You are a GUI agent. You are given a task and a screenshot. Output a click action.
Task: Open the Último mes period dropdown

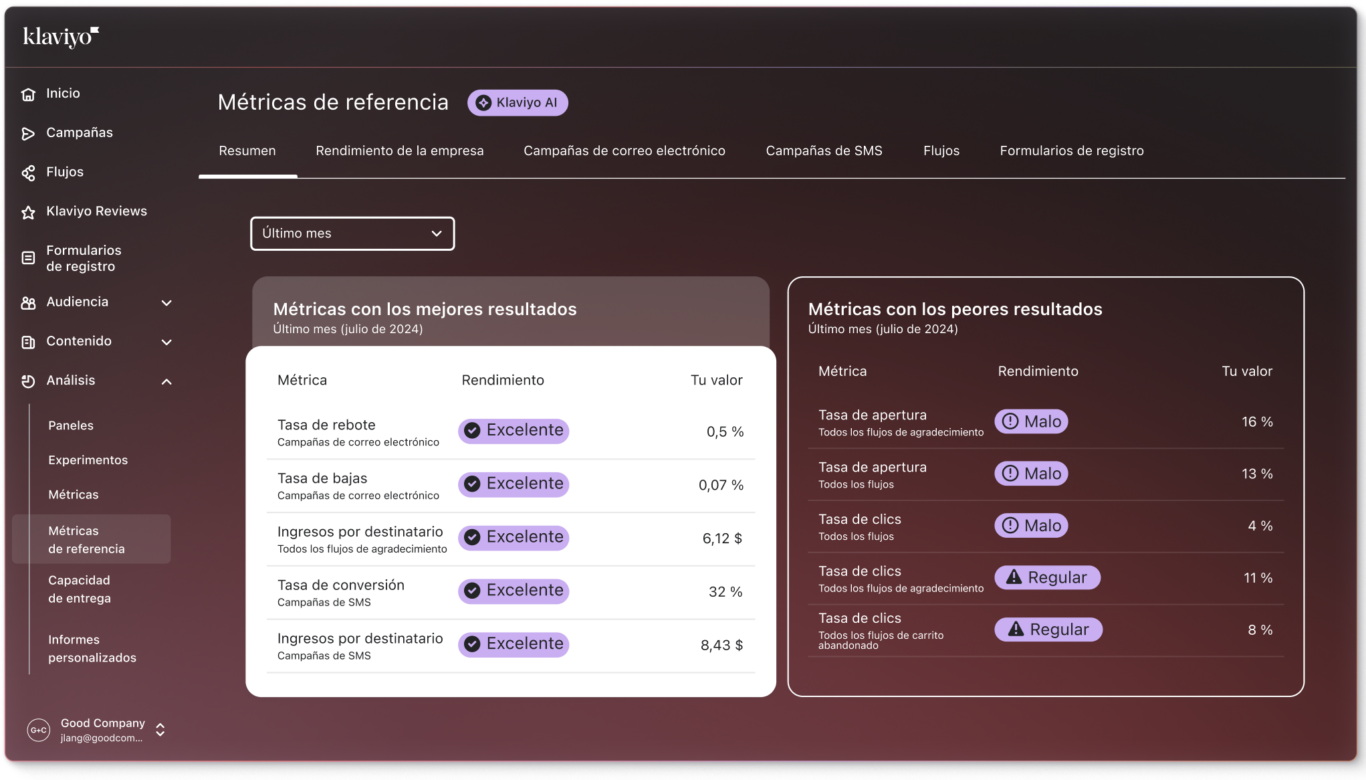click(x=352, y=234)
